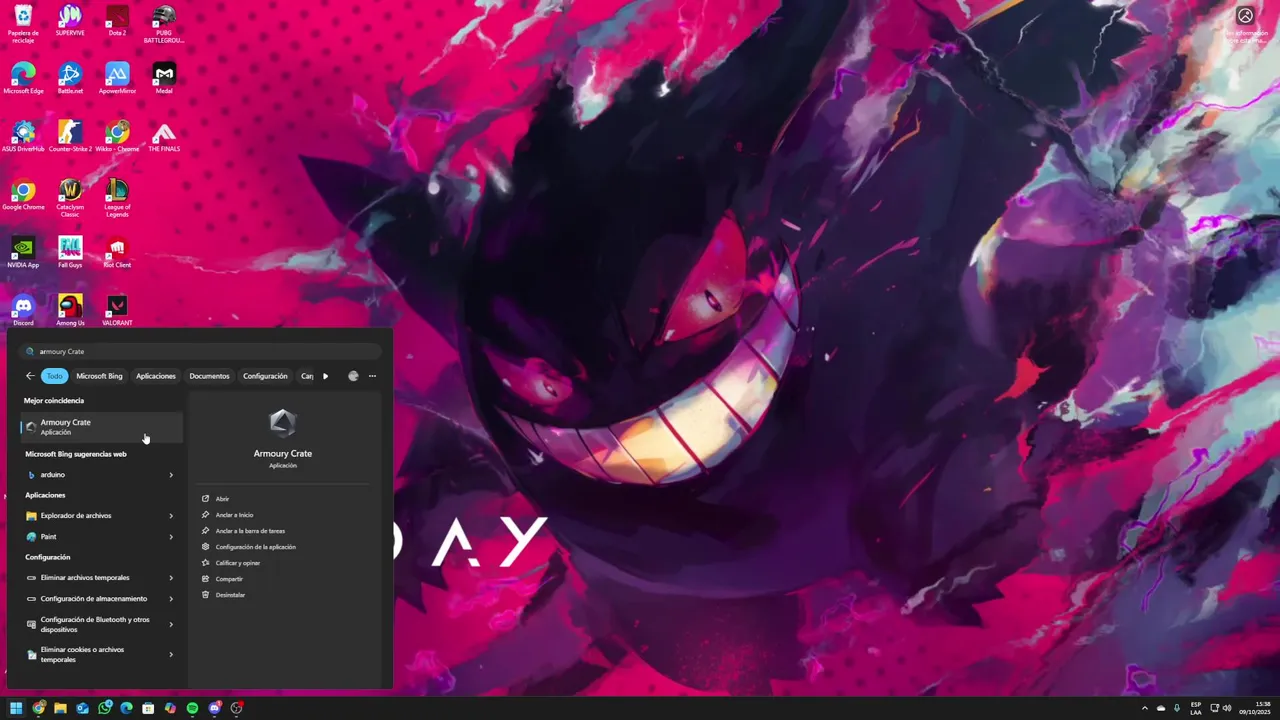Select the Battle.net desktop icon
This screenshot has width=1280, height=720.
click(x=70, y=78)
